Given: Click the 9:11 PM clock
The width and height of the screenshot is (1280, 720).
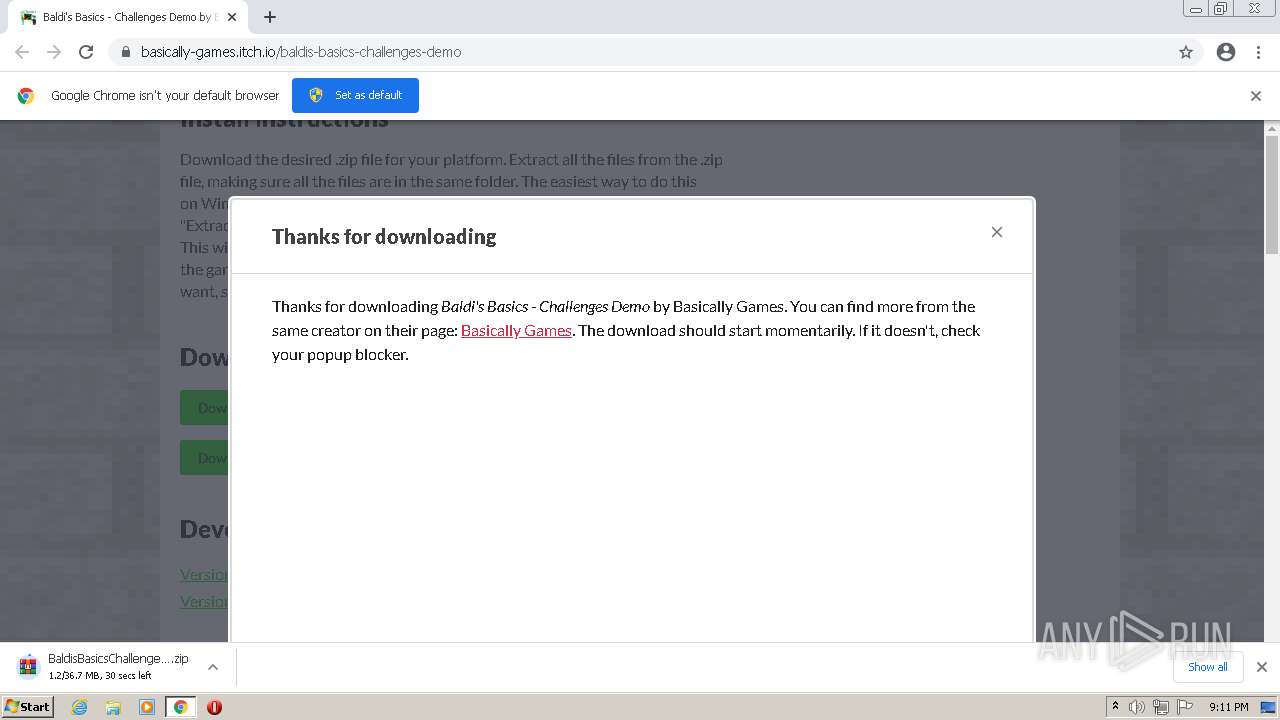Looking at the screenshot, I should point(1228,707).
